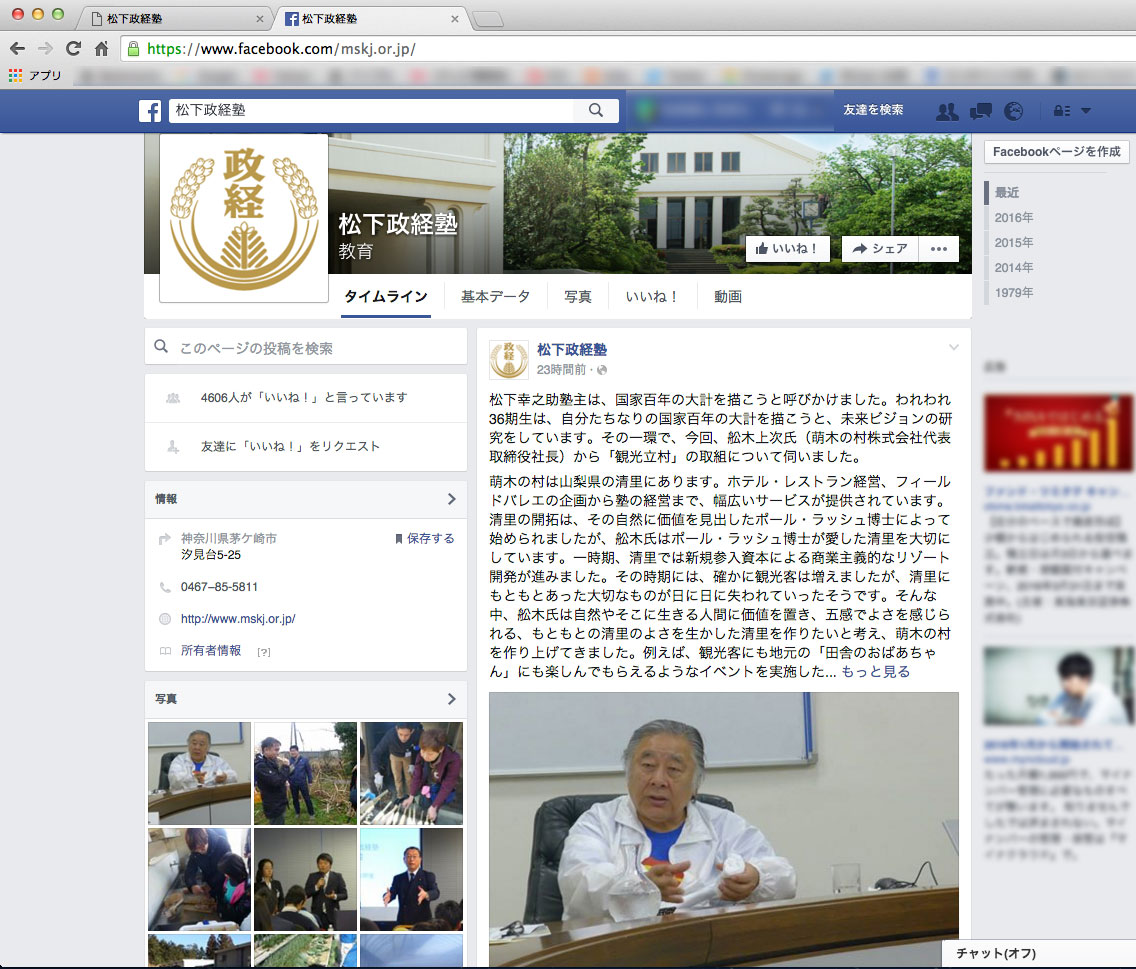Click the public globe icon on post

point(601,370)
